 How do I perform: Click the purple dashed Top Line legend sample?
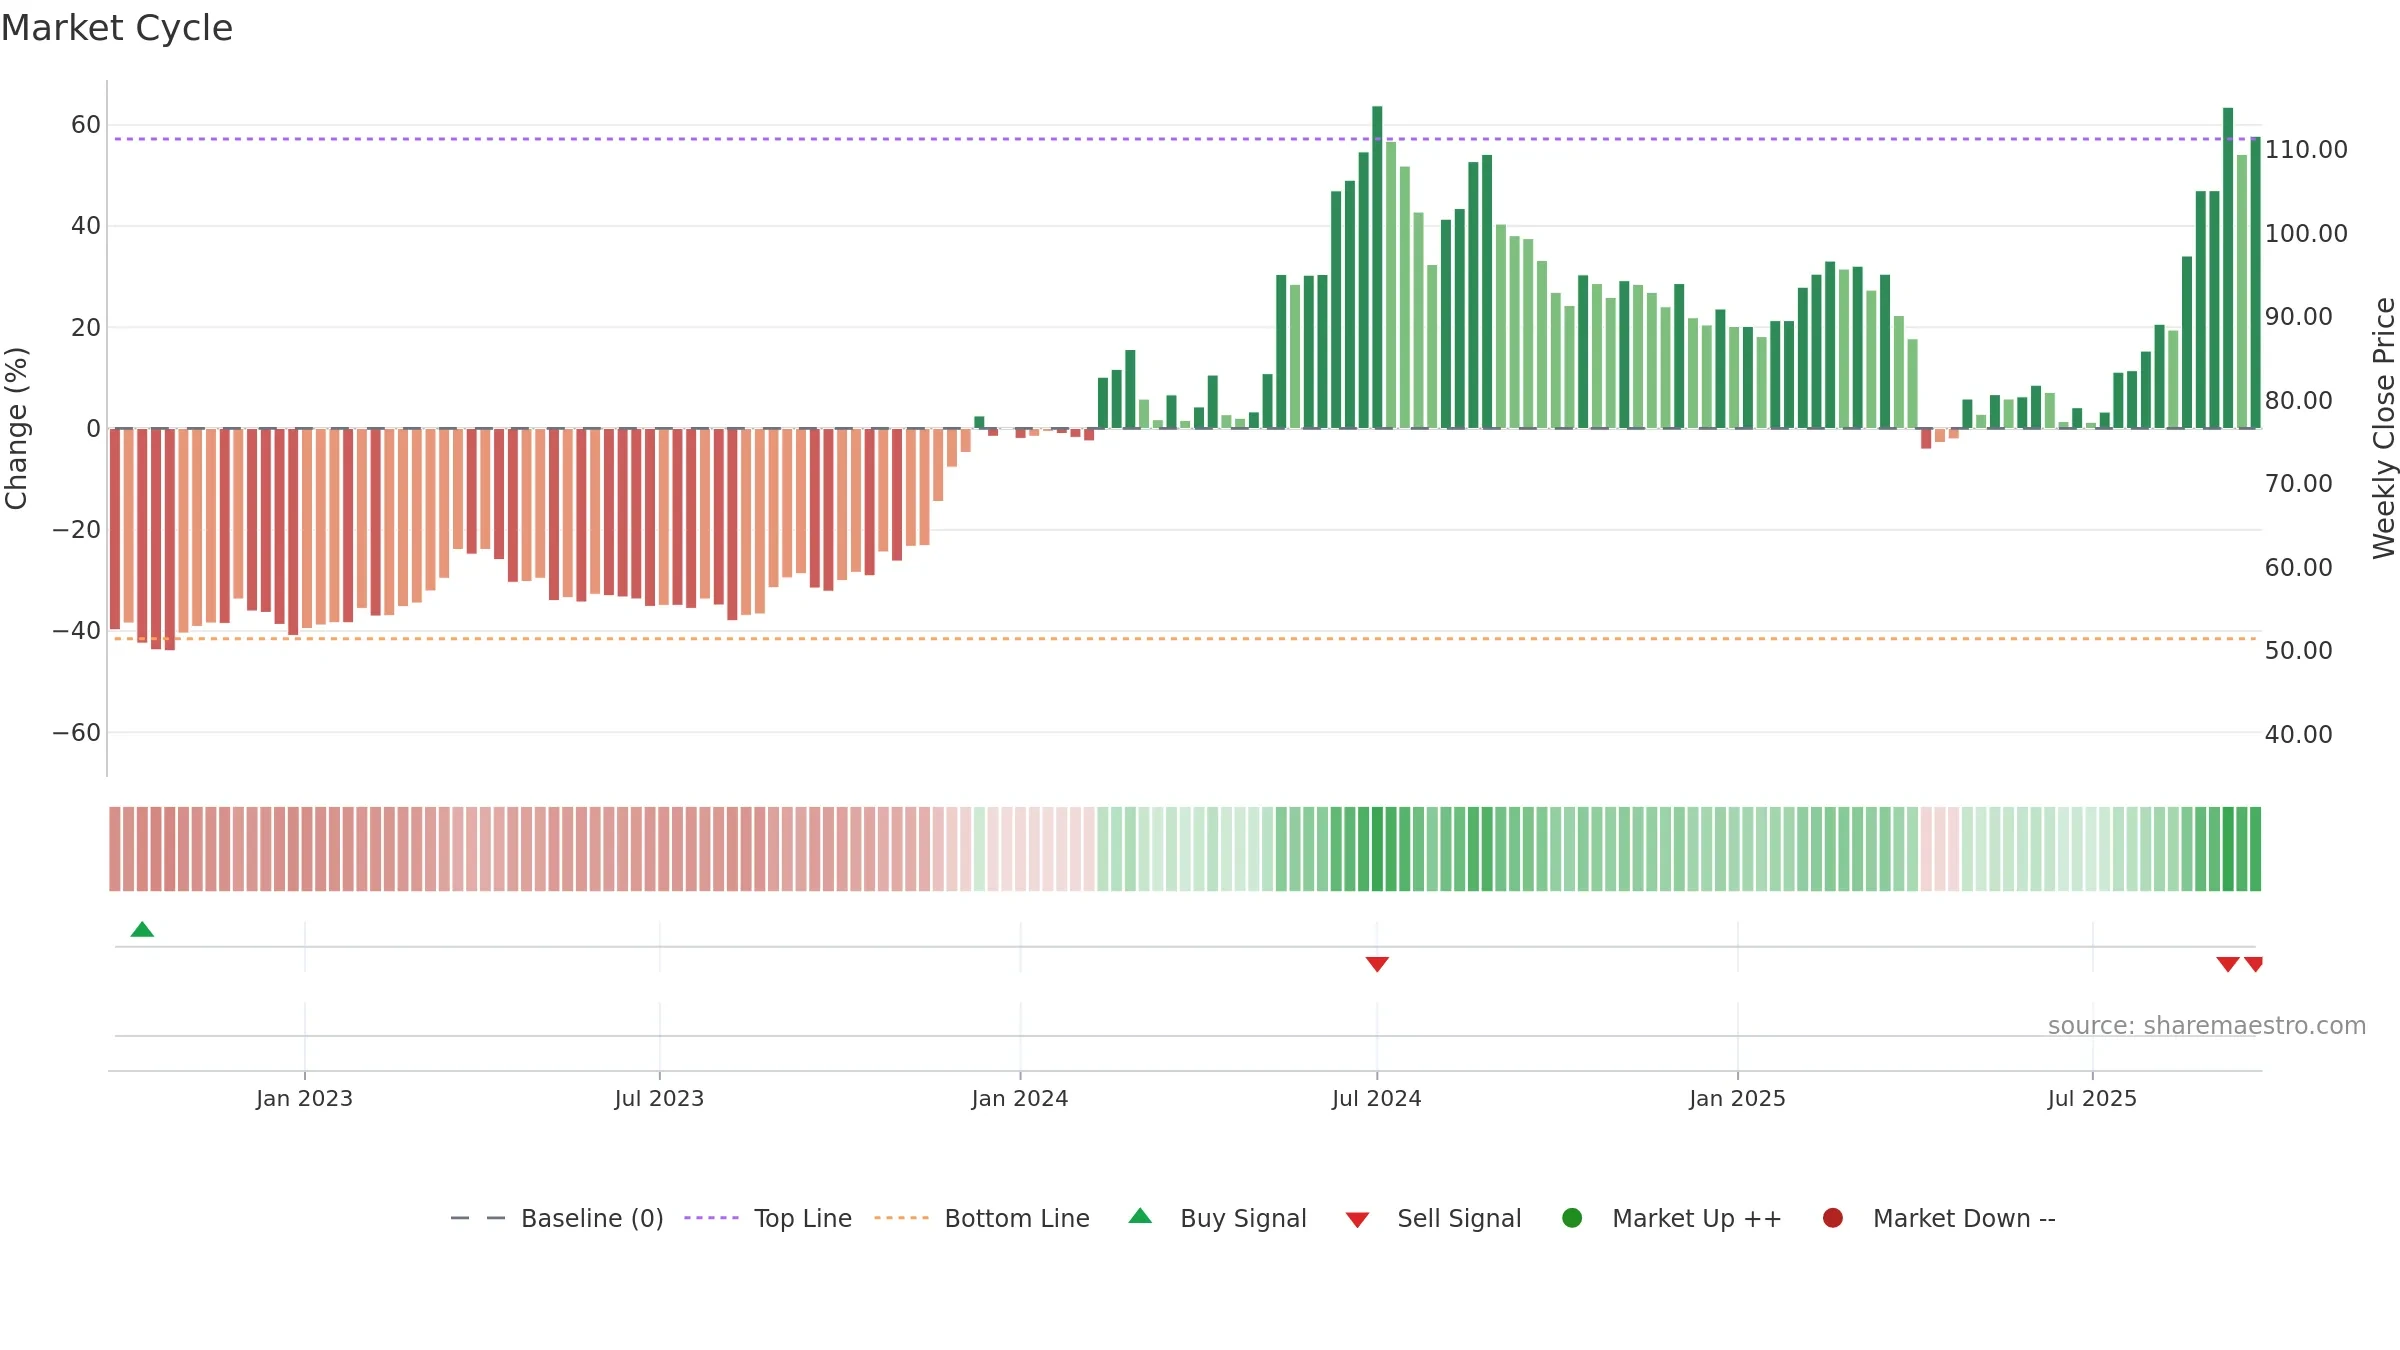click(x=711, y=1218)
